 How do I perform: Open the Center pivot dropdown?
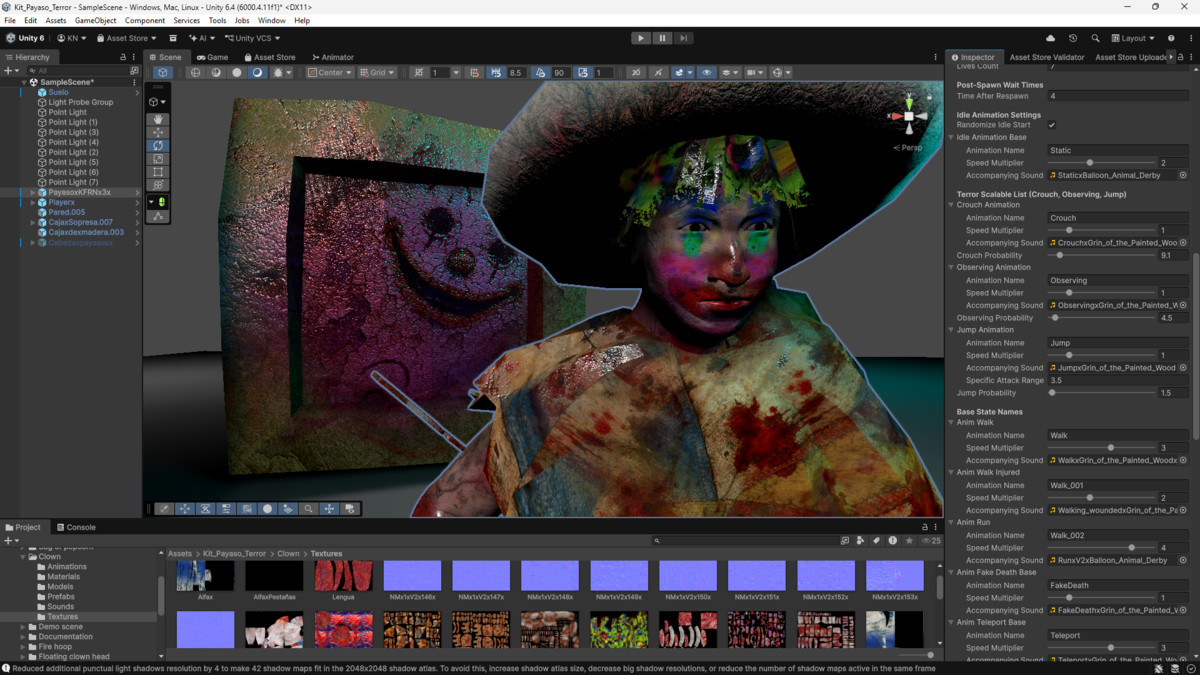[x=330, y=72]
